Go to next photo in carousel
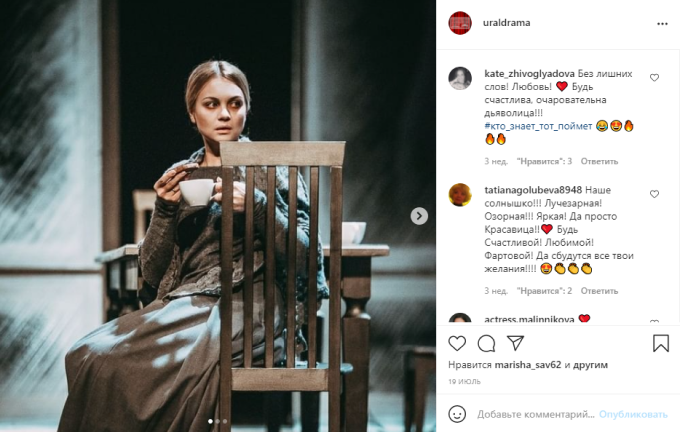 coord(420,215)
